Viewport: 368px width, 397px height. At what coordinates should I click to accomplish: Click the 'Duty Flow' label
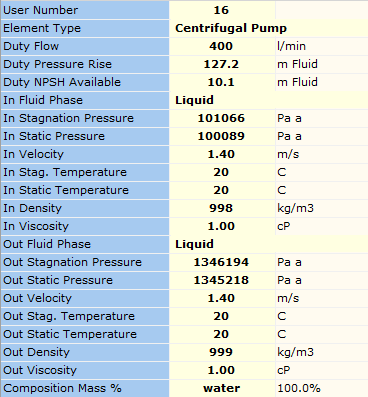(31, 46)
